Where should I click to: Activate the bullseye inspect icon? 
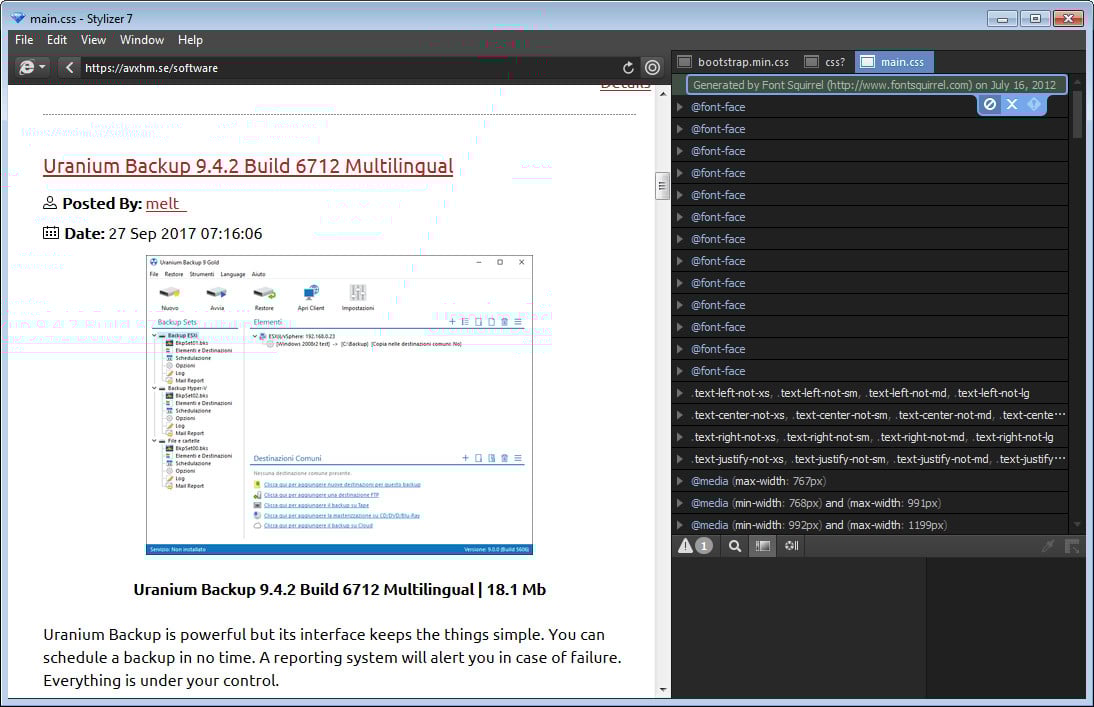[x=652, y=68]
